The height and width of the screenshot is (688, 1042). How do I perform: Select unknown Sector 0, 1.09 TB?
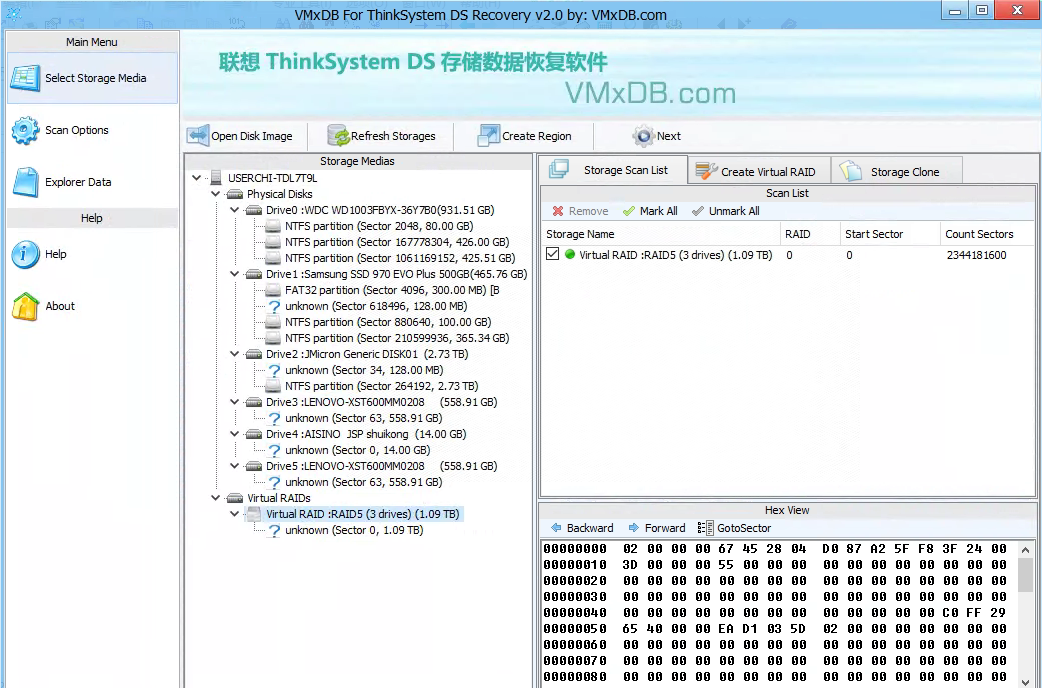click(x=354, y=530)
